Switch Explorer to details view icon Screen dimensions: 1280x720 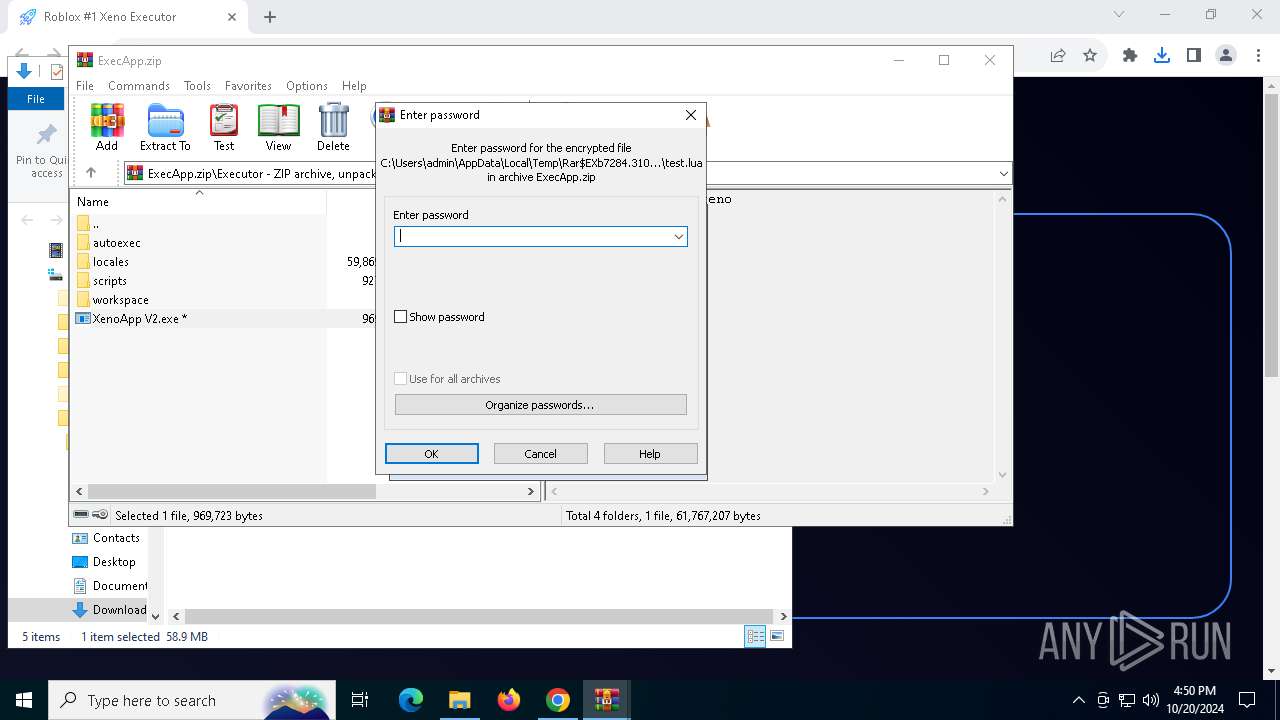coord(755,636)
